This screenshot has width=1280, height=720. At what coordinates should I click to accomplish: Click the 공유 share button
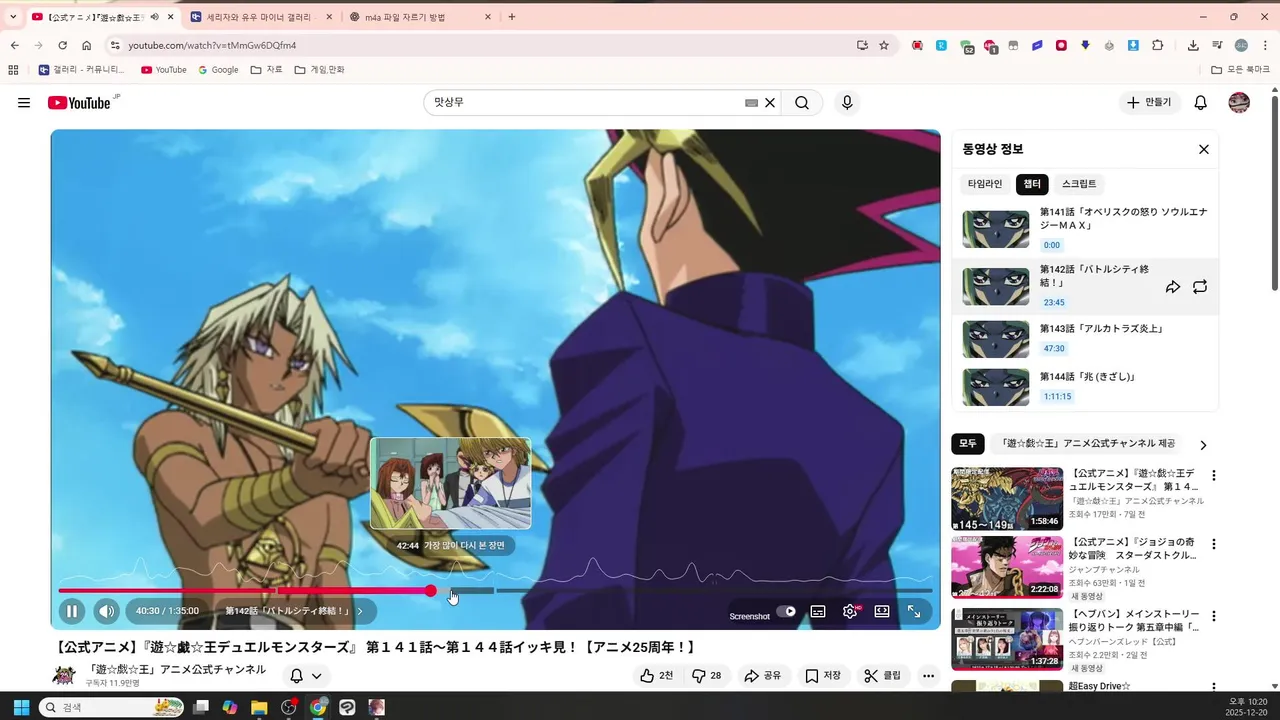coord(762,676)
